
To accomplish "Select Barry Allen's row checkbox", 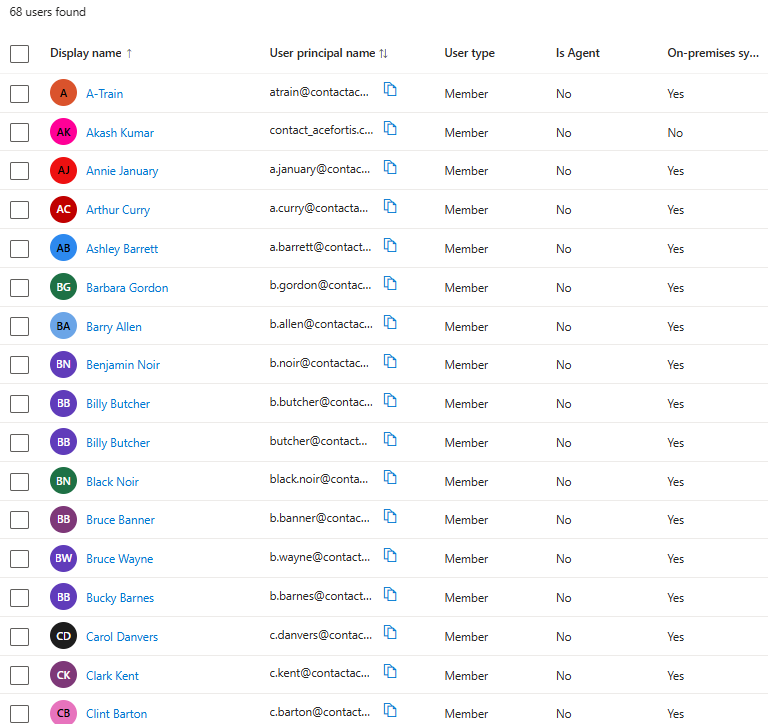I will coord(20,326).
